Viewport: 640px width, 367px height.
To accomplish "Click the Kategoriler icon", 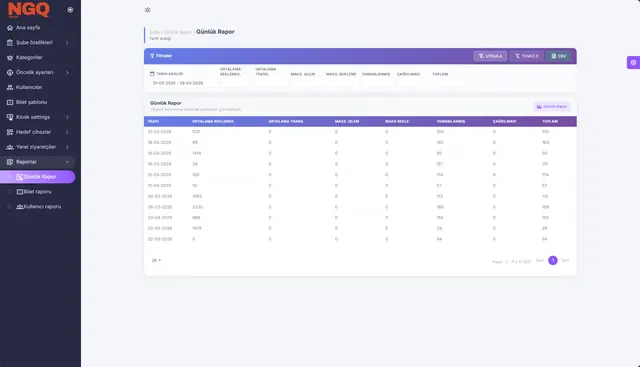I will point(10,58).
